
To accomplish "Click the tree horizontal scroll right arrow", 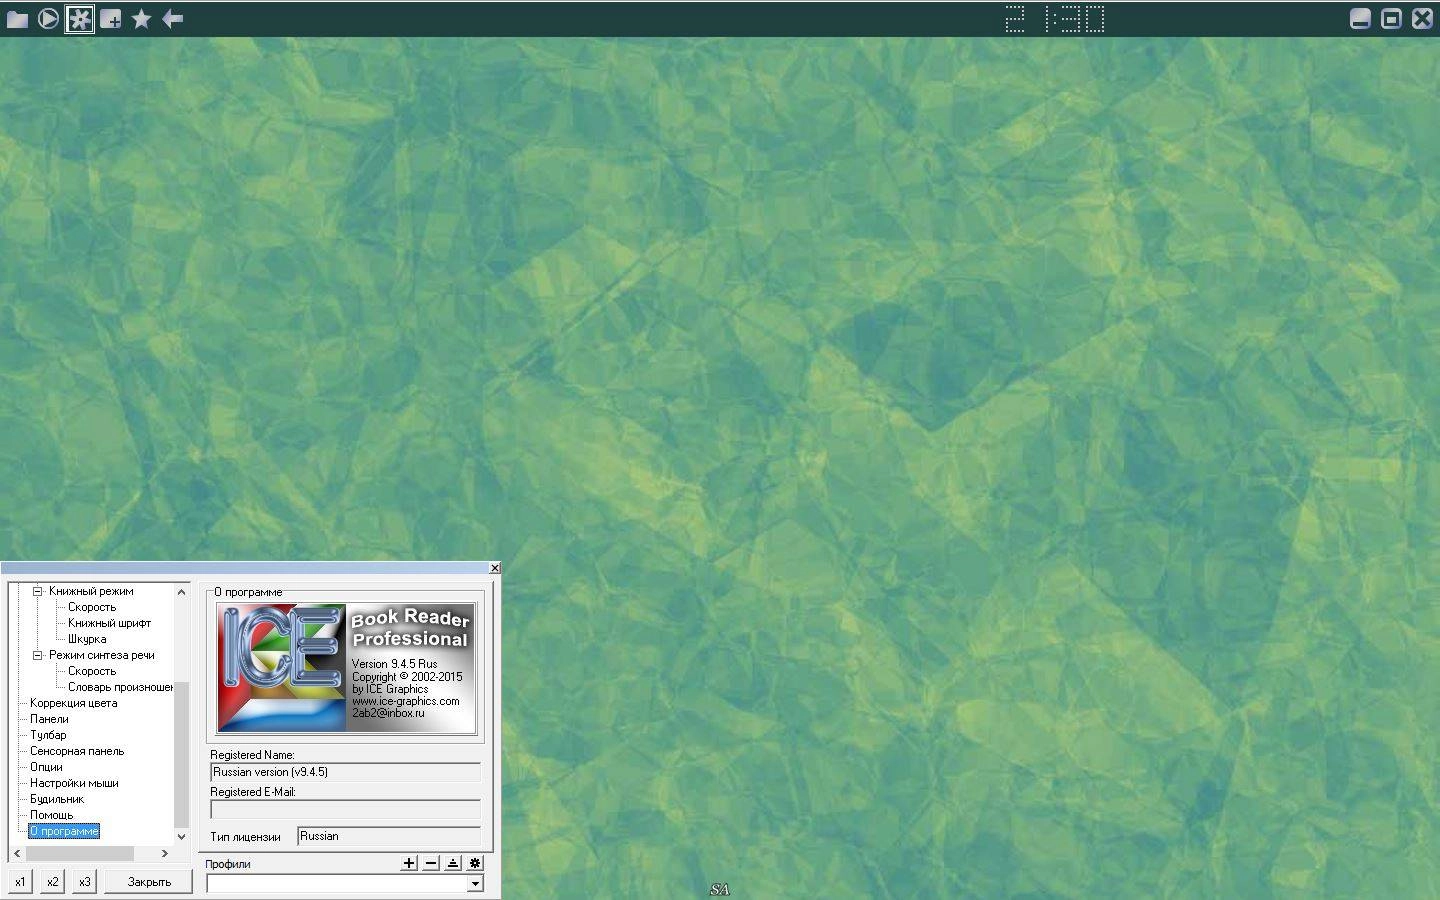I will coord(165,853).
